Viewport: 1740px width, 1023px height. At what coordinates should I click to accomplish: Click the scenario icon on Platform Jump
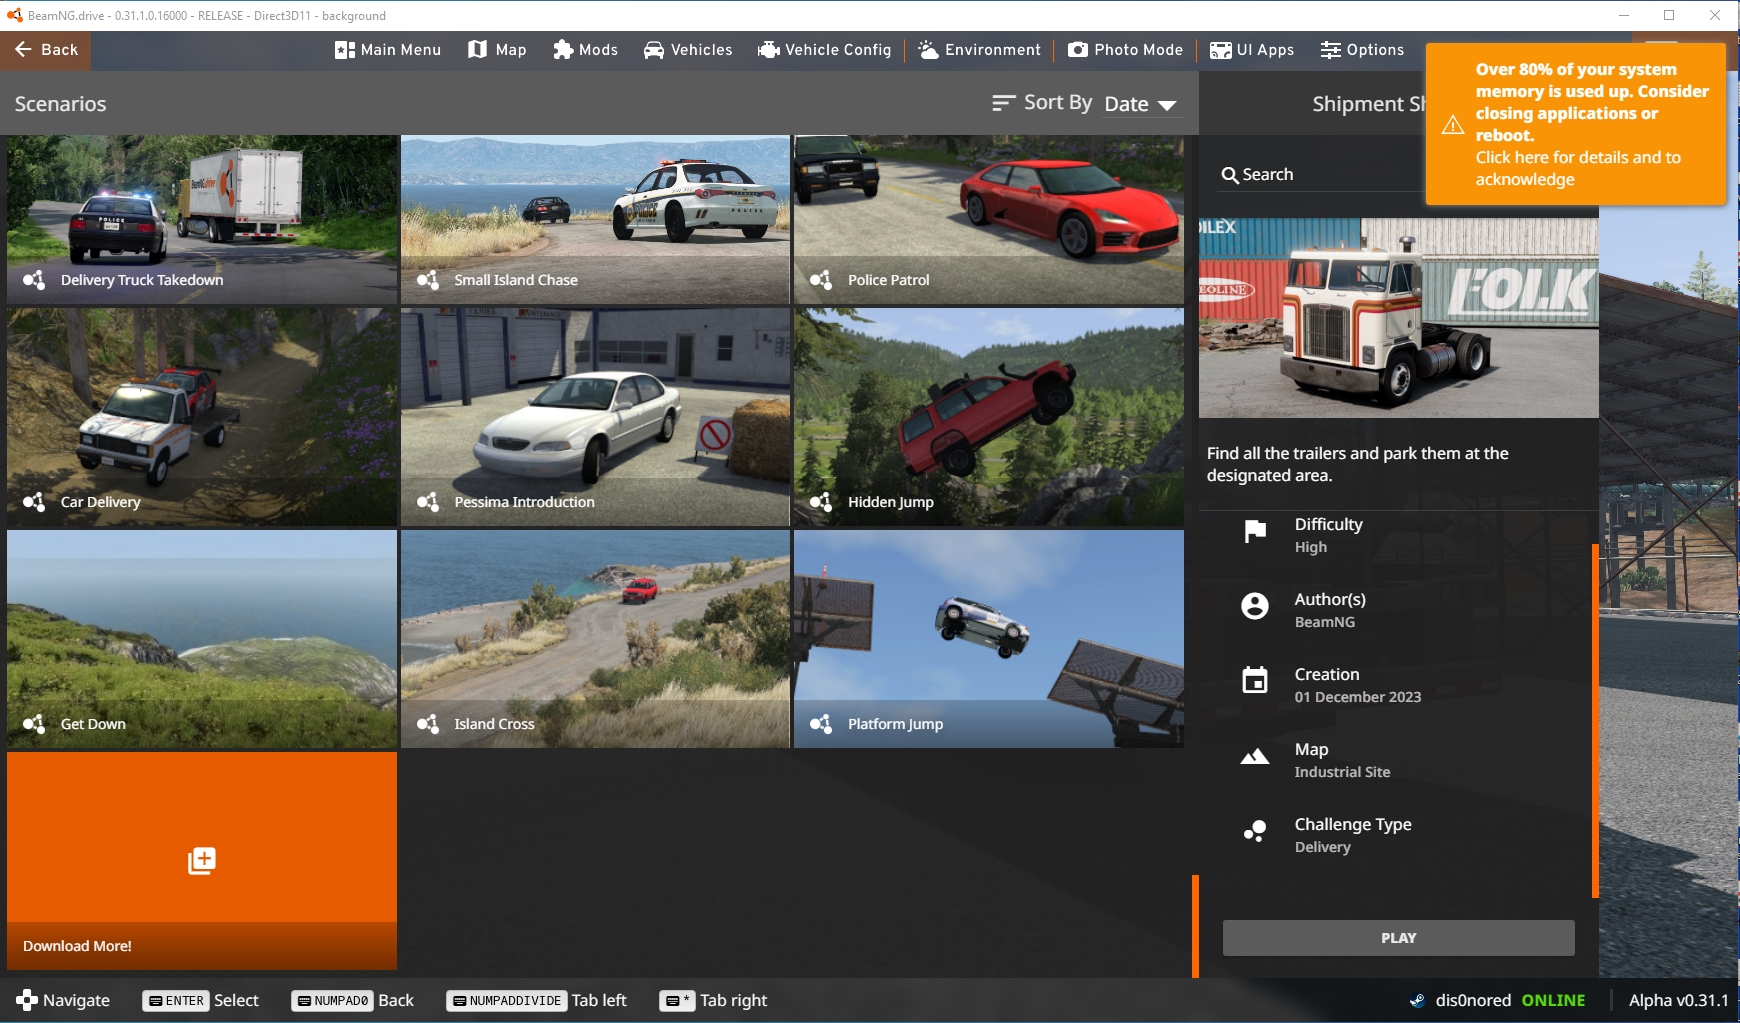(x=821, y=724)
